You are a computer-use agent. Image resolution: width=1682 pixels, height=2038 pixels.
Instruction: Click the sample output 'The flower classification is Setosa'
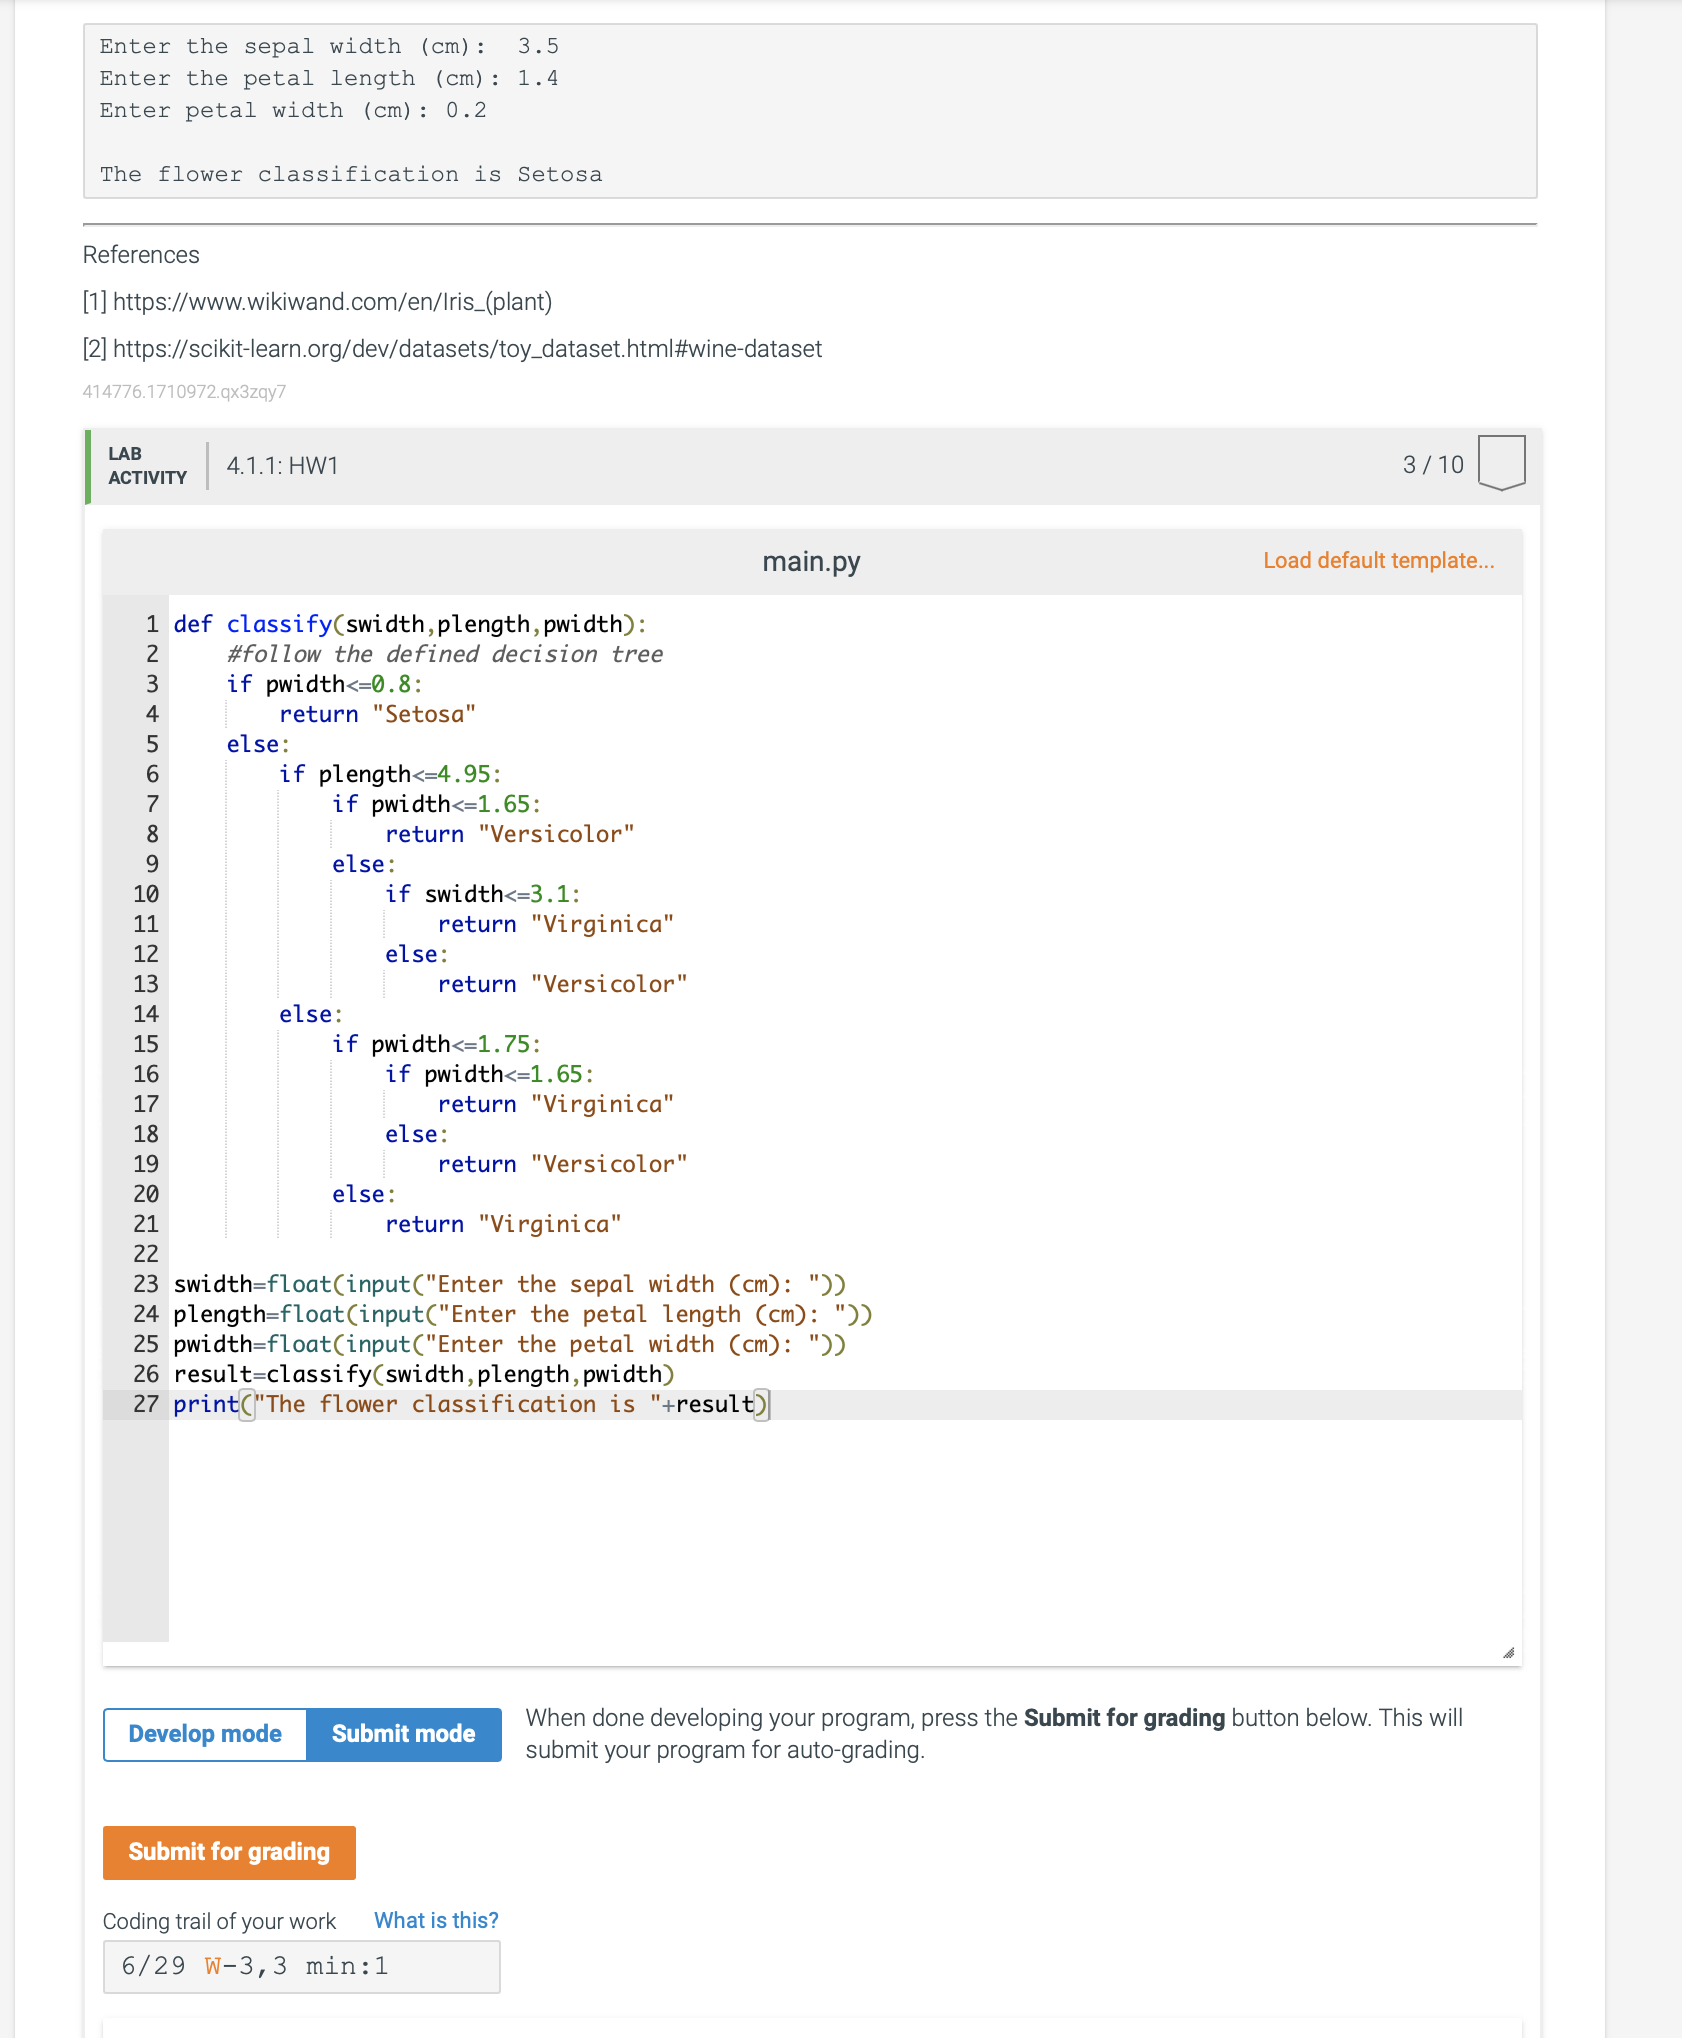tap(351, 174)
